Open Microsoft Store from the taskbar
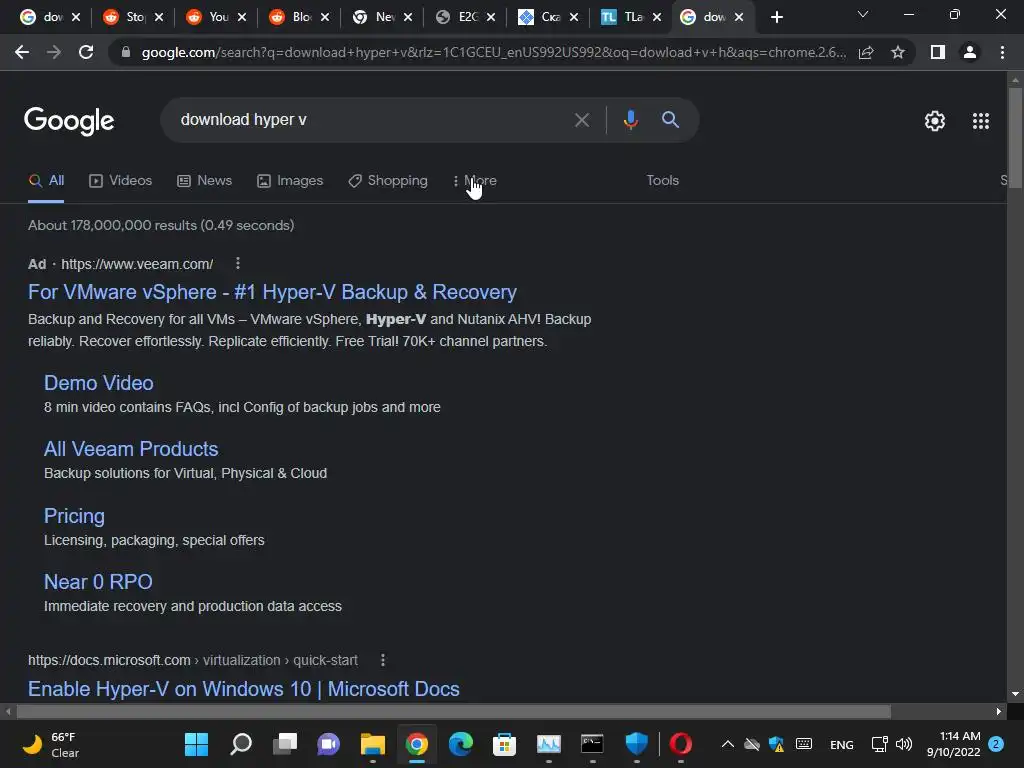1024x768 pixels. [504, 744]
